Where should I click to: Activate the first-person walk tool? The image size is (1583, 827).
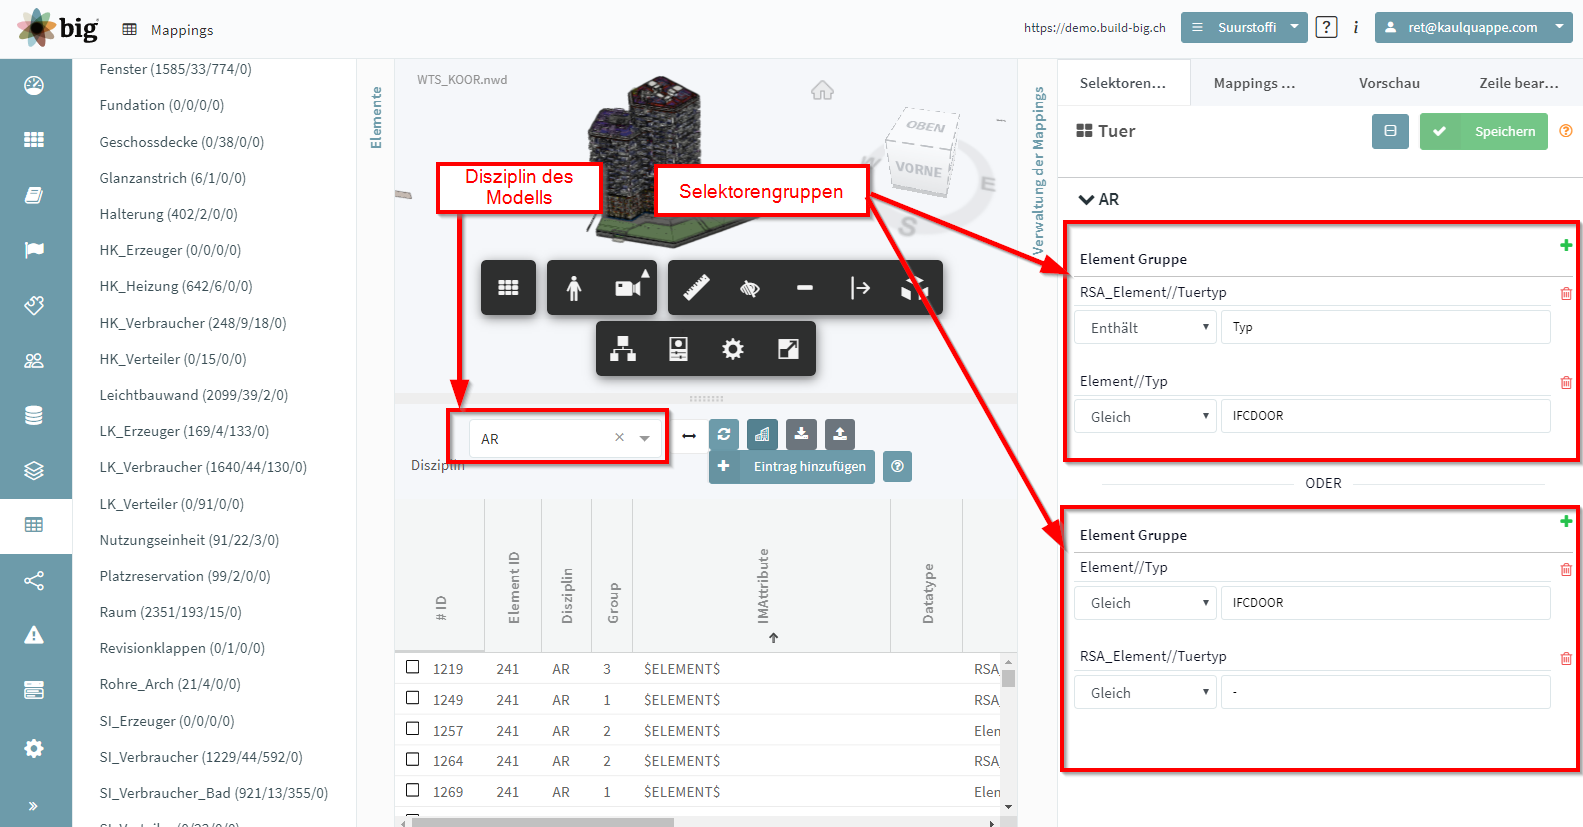click(574, 288)
